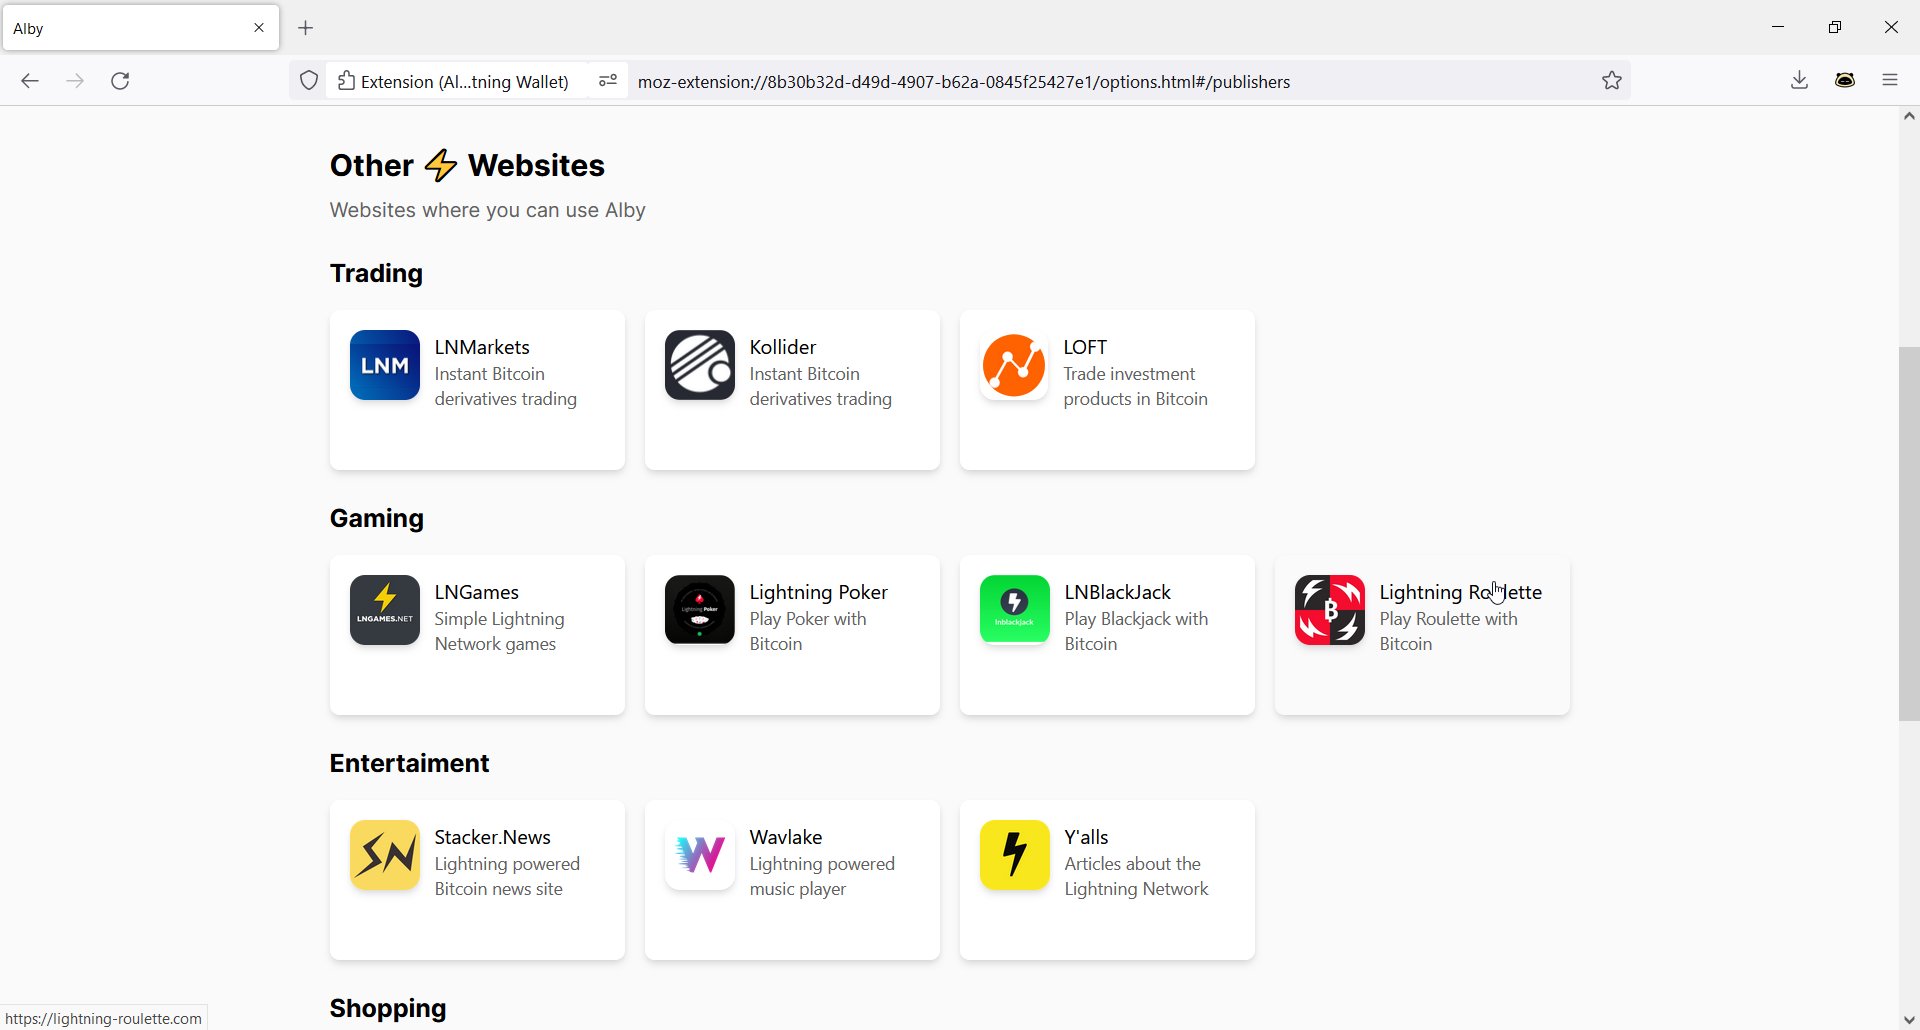Open the LOFT title link
The height and width of the screenshot is (1030, 1920).
point(1085,347)
